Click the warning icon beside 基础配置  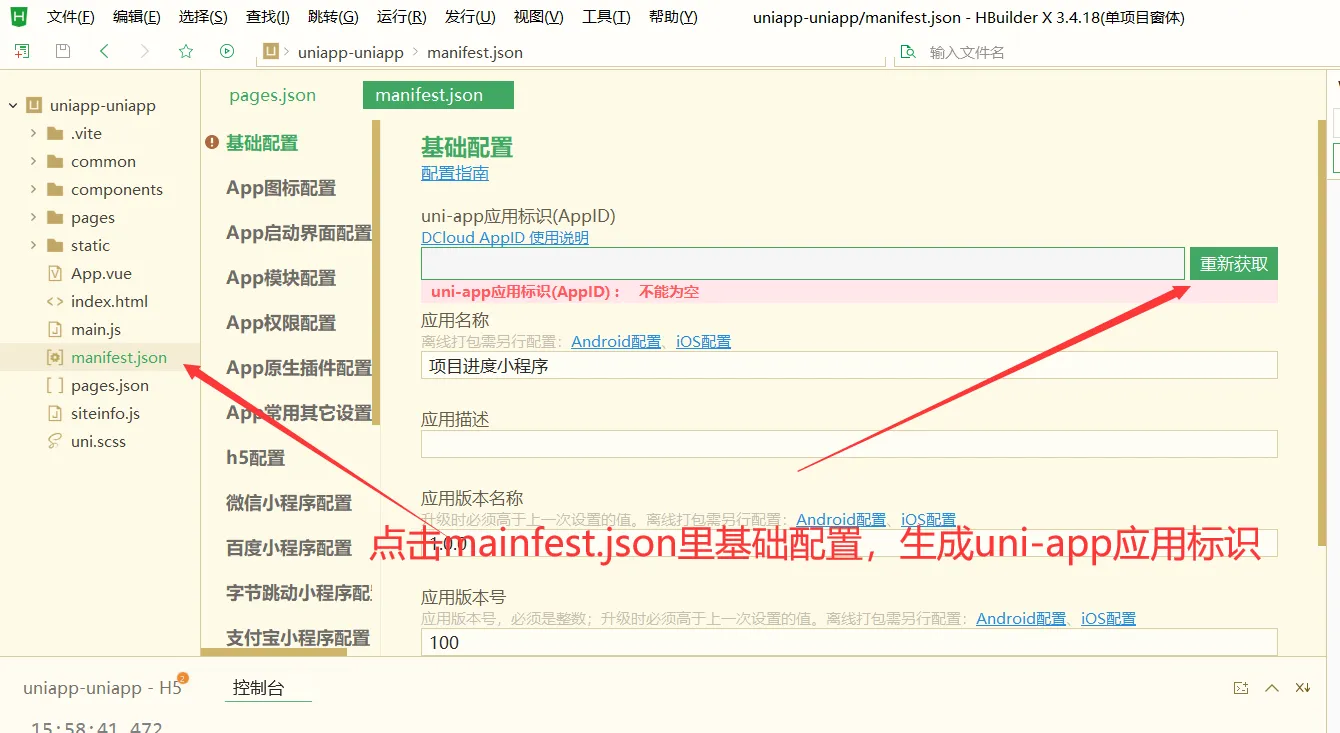coord(212,143)
